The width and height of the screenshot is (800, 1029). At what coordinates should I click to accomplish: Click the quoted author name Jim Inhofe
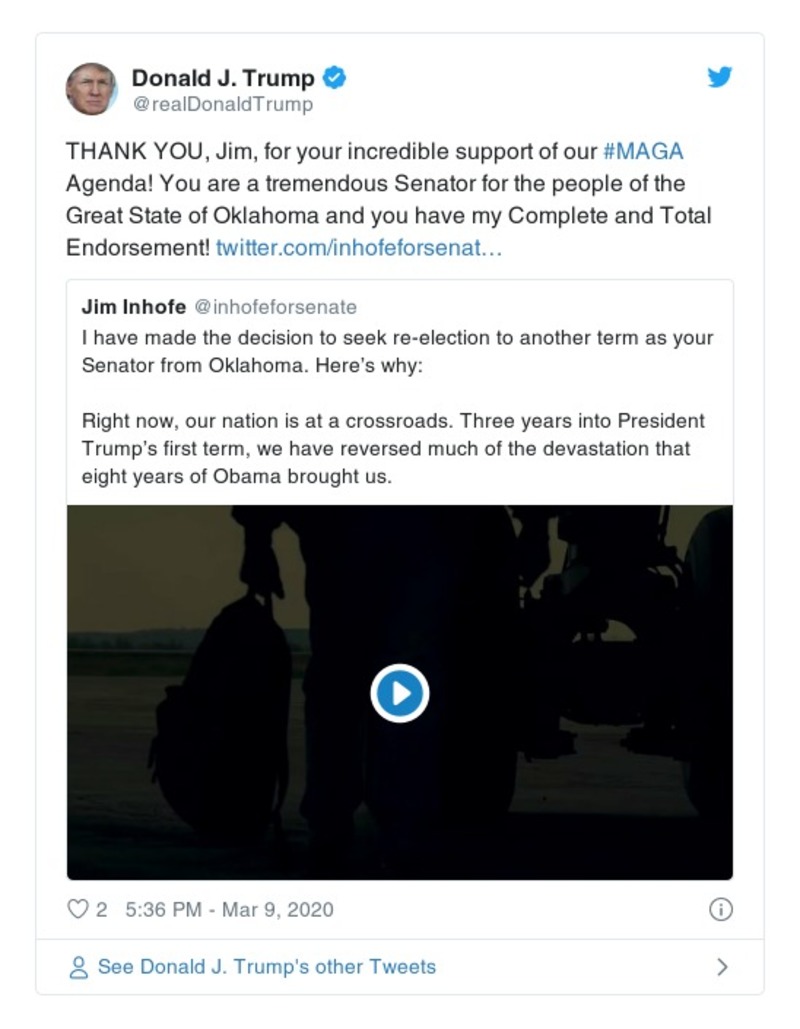click(x=132, y=307)
